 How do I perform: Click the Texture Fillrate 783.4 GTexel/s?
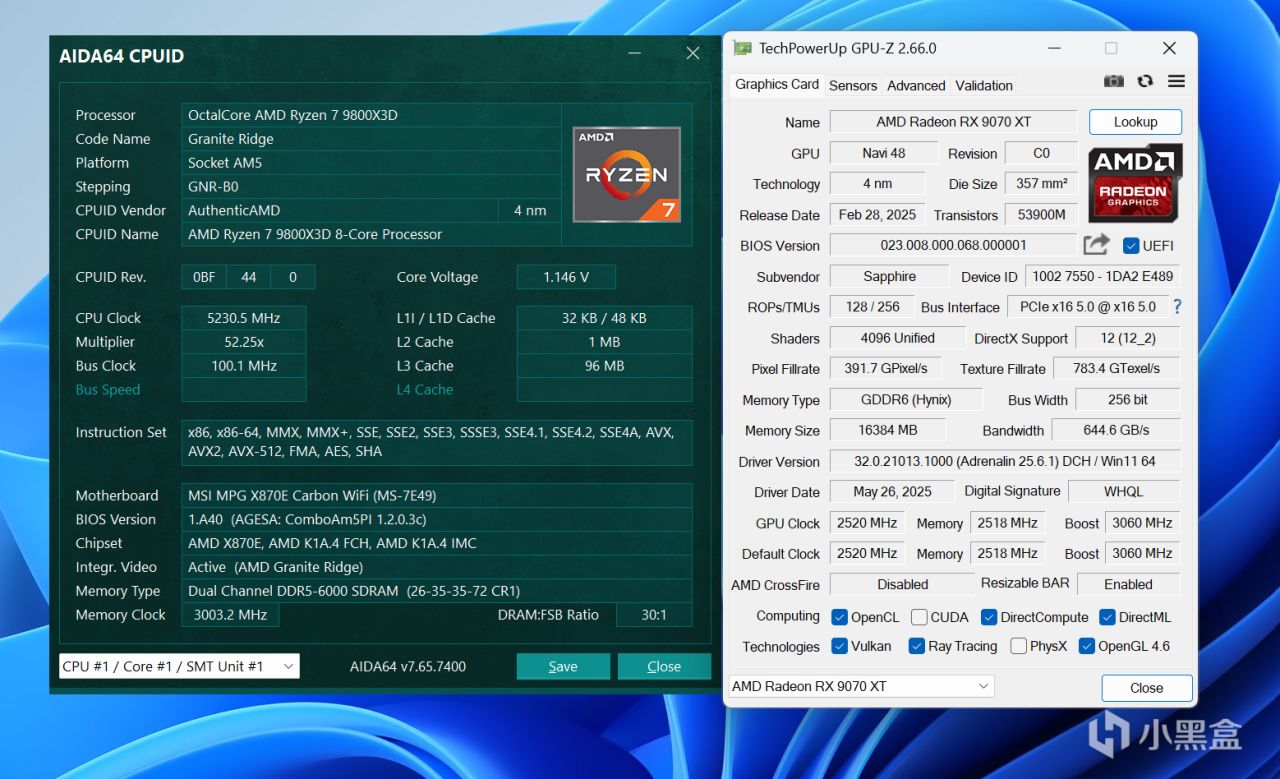[1117, 368]
